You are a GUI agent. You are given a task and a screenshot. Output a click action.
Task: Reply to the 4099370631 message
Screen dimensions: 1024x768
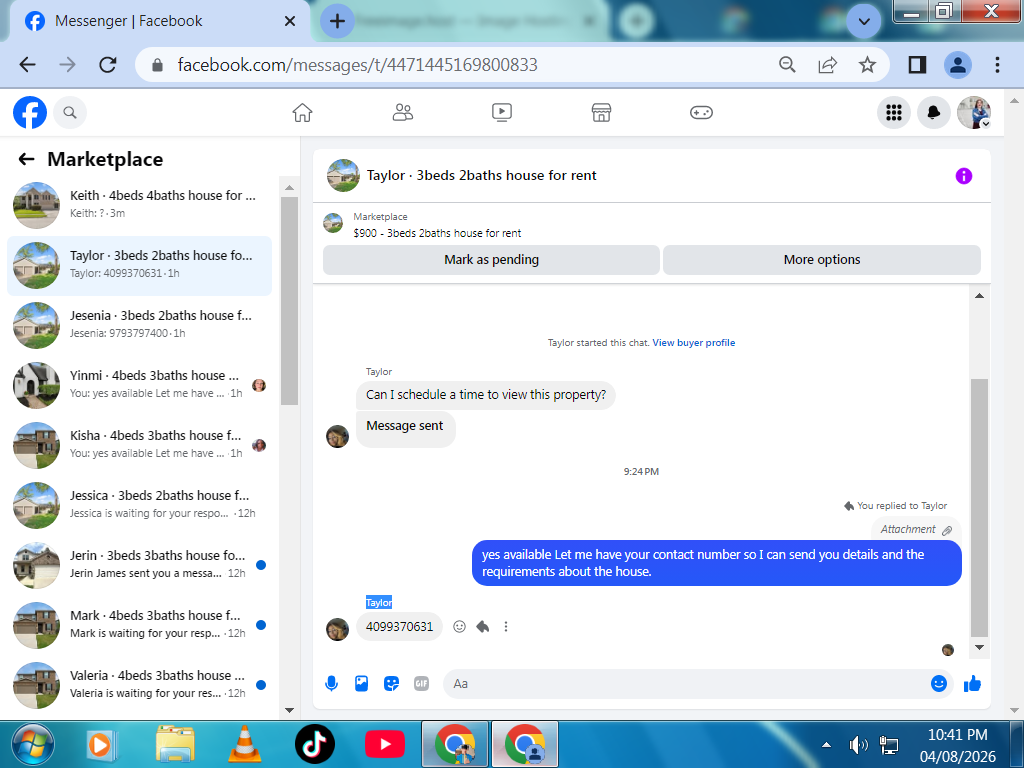tap(483, 627)
